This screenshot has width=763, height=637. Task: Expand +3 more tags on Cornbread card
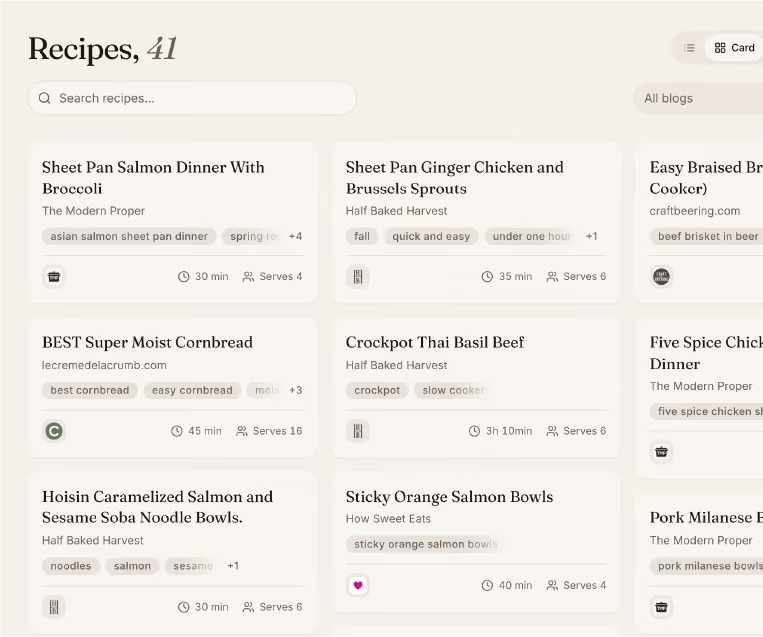point(295,390)
